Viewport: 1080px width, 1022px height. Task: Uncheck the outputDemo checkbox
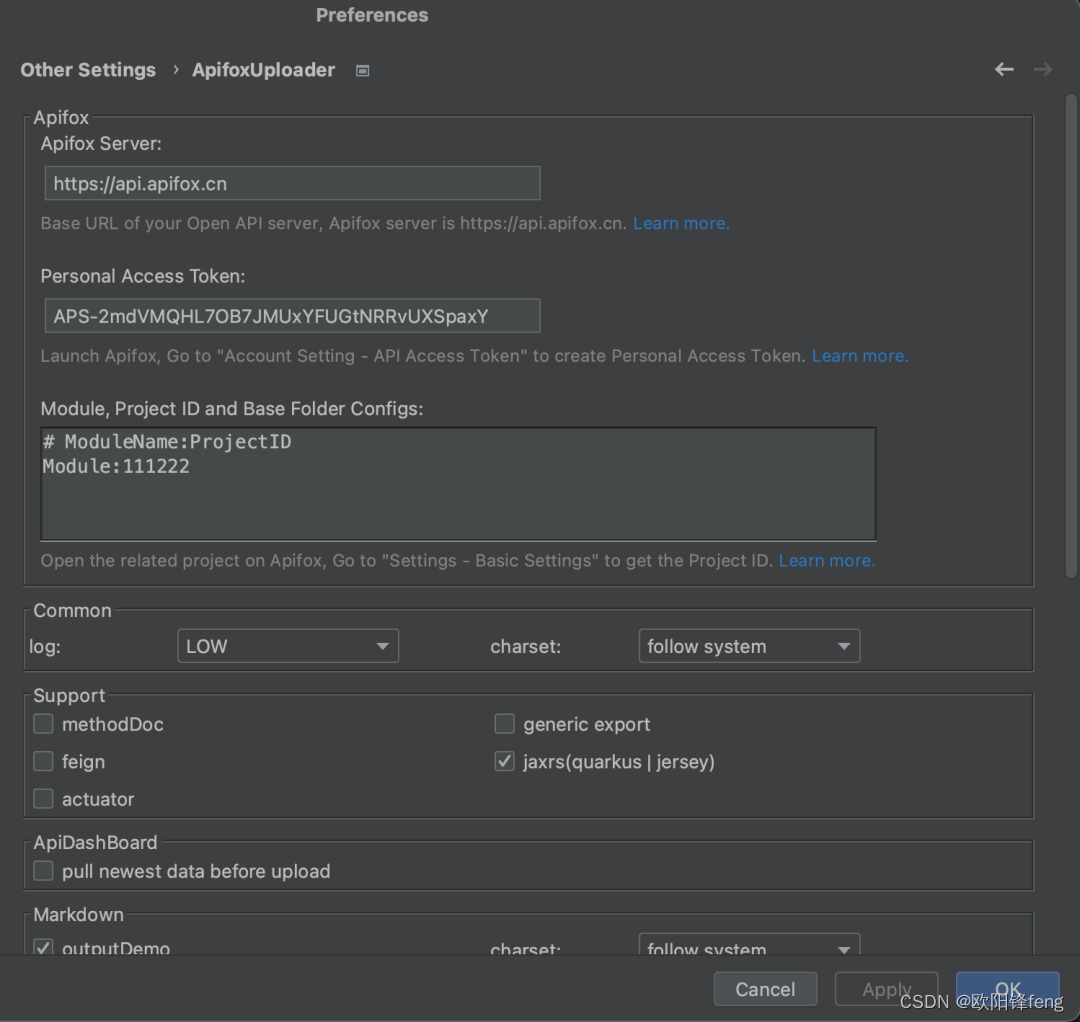click(43, 947)
